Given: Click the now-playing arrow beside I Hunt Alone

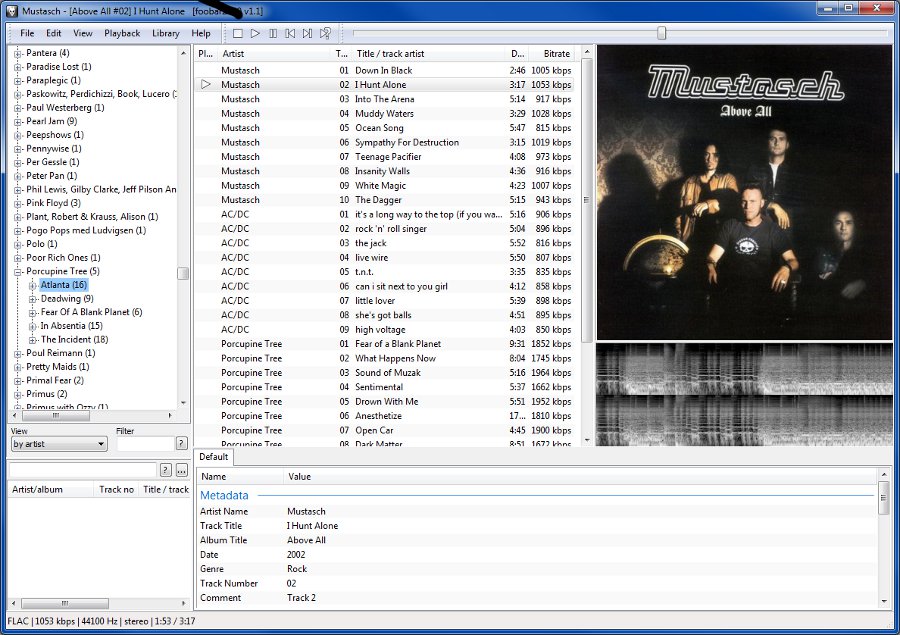Looking at the screenshot, I should click(x=206, y=84).
